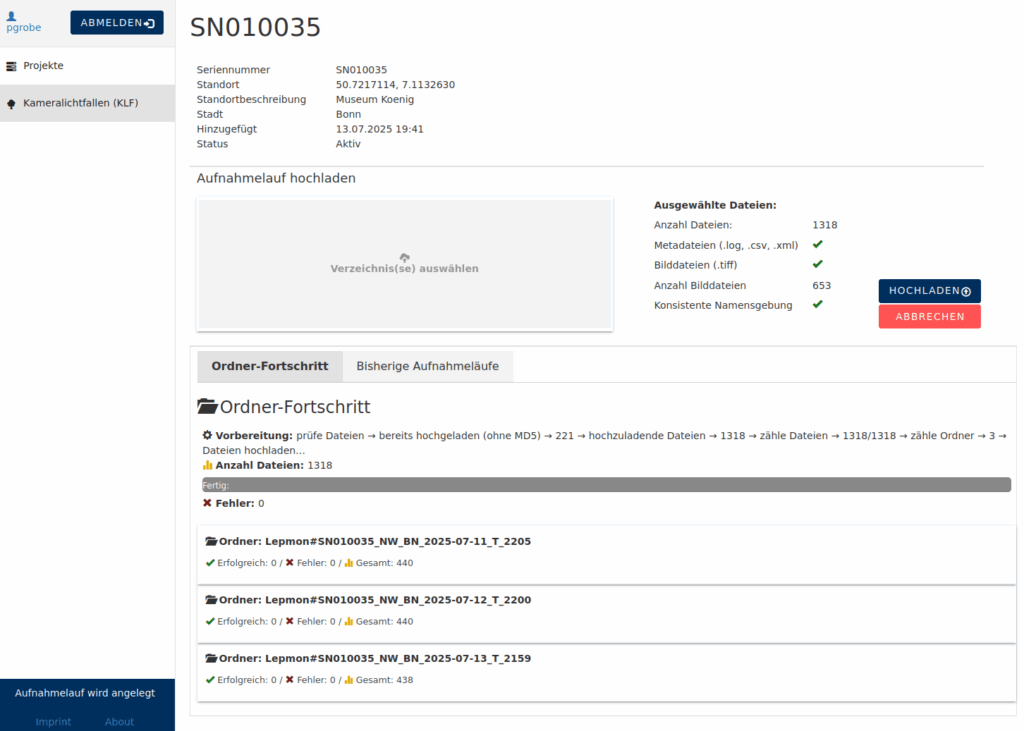Click the Ausgewählte Dateien heading
The image size is (1024, 731).
(x=715, y=205)
